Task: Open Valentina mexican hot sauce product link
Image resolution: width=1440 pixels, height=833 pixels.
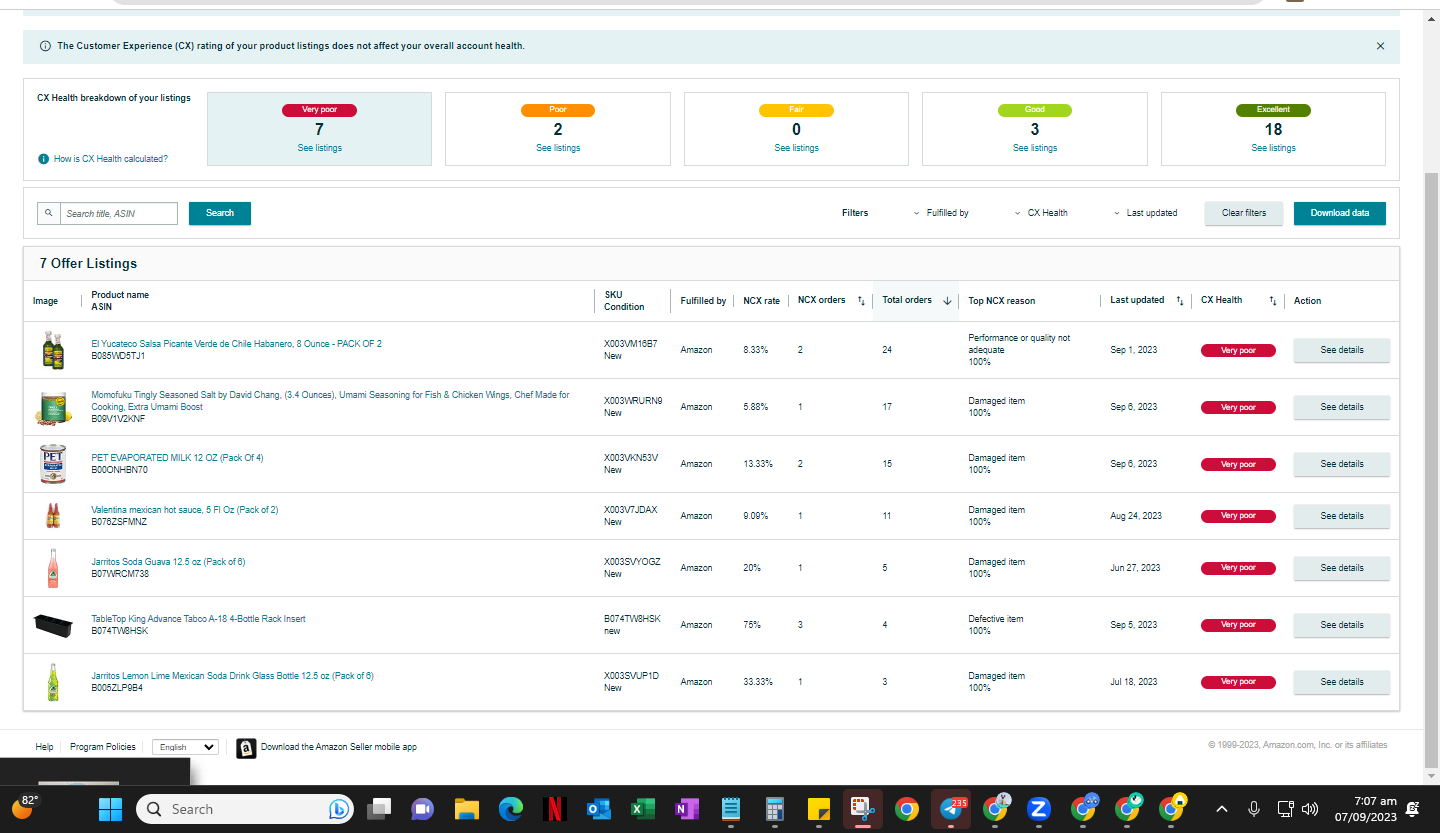Action: (x=185, y=510)
